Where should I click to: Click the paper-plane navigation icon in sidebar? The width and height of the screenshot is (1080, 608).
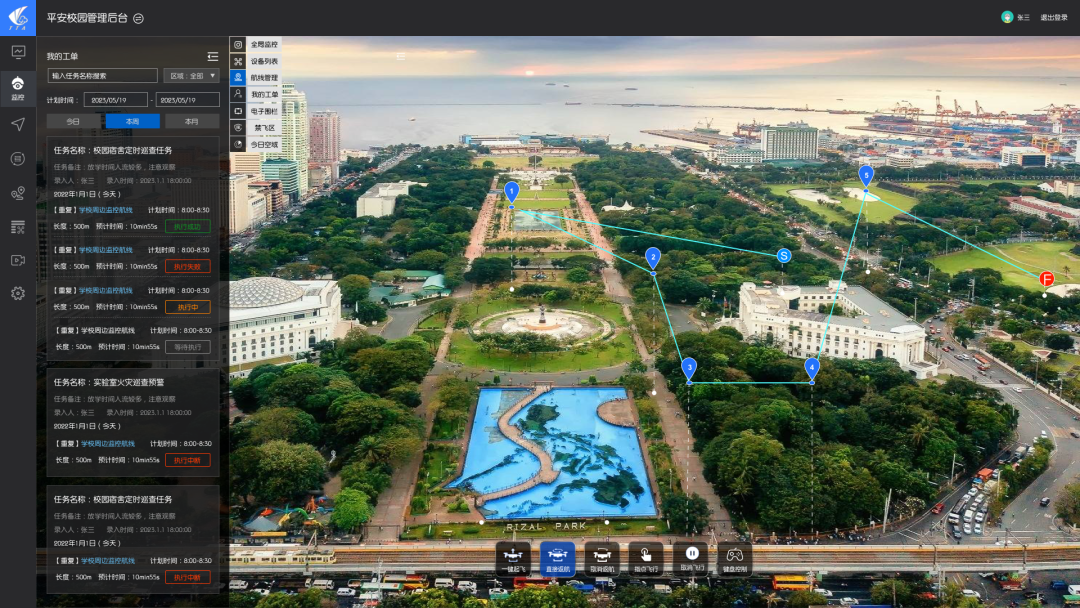pos(18,124)
